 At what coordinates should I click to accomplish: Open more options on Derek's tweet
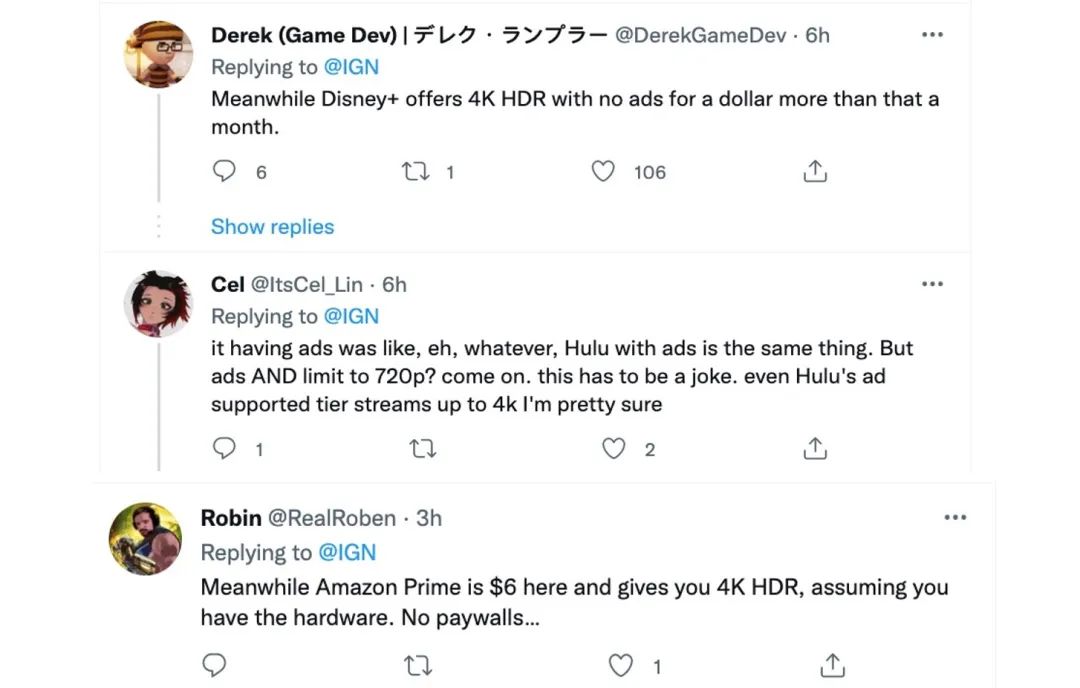[x=932, y=35]
